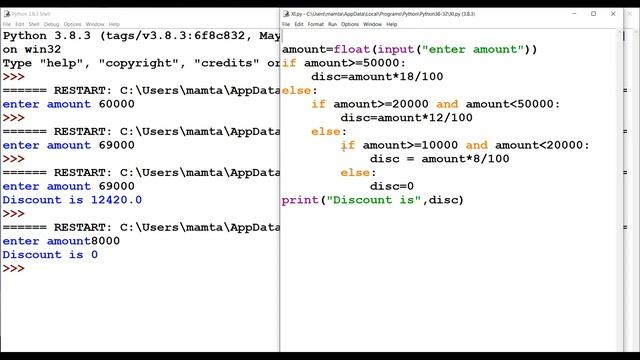
Task: Click 'Discount is 0' output in shell
Action: tap(50, 255)
